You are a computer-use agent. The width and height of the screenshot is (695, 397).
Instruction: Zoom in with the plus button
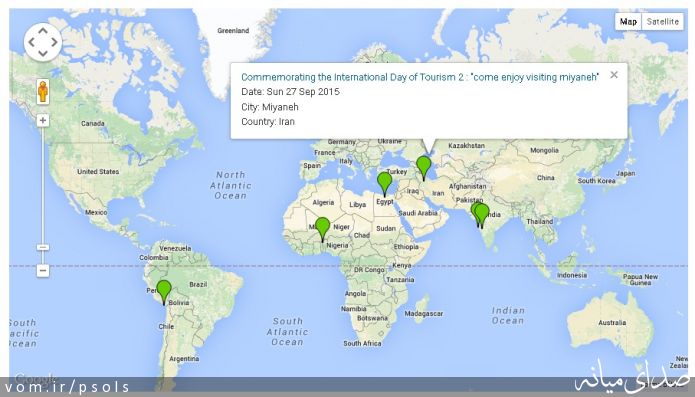pos(43,121)
